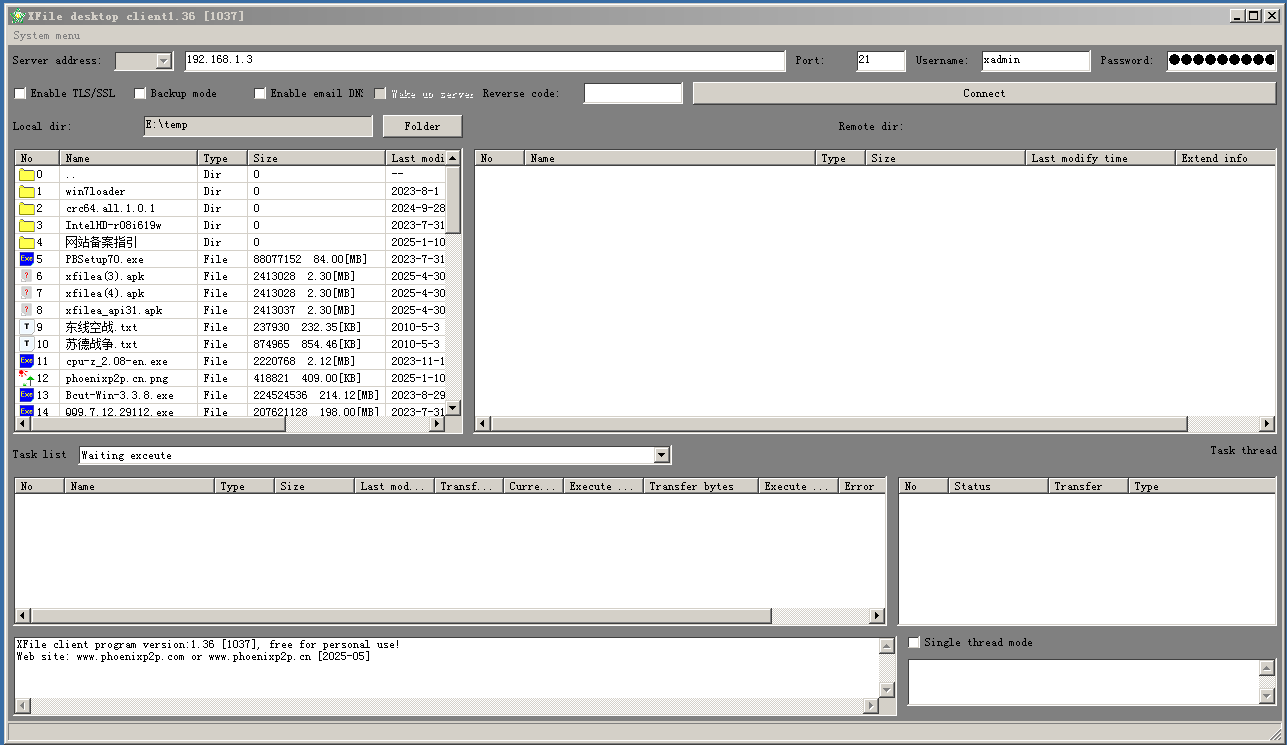Sort local files by Size column

317,158
